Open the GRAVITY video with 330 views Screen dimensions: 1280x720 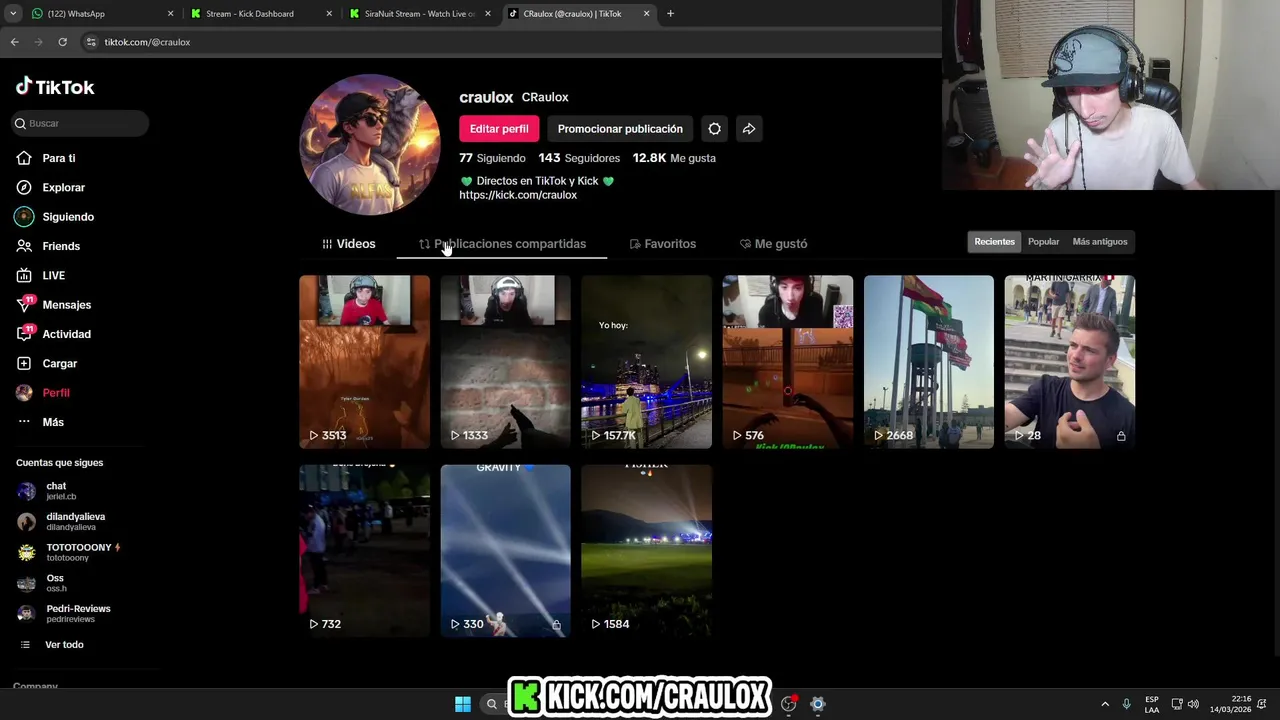505,550
